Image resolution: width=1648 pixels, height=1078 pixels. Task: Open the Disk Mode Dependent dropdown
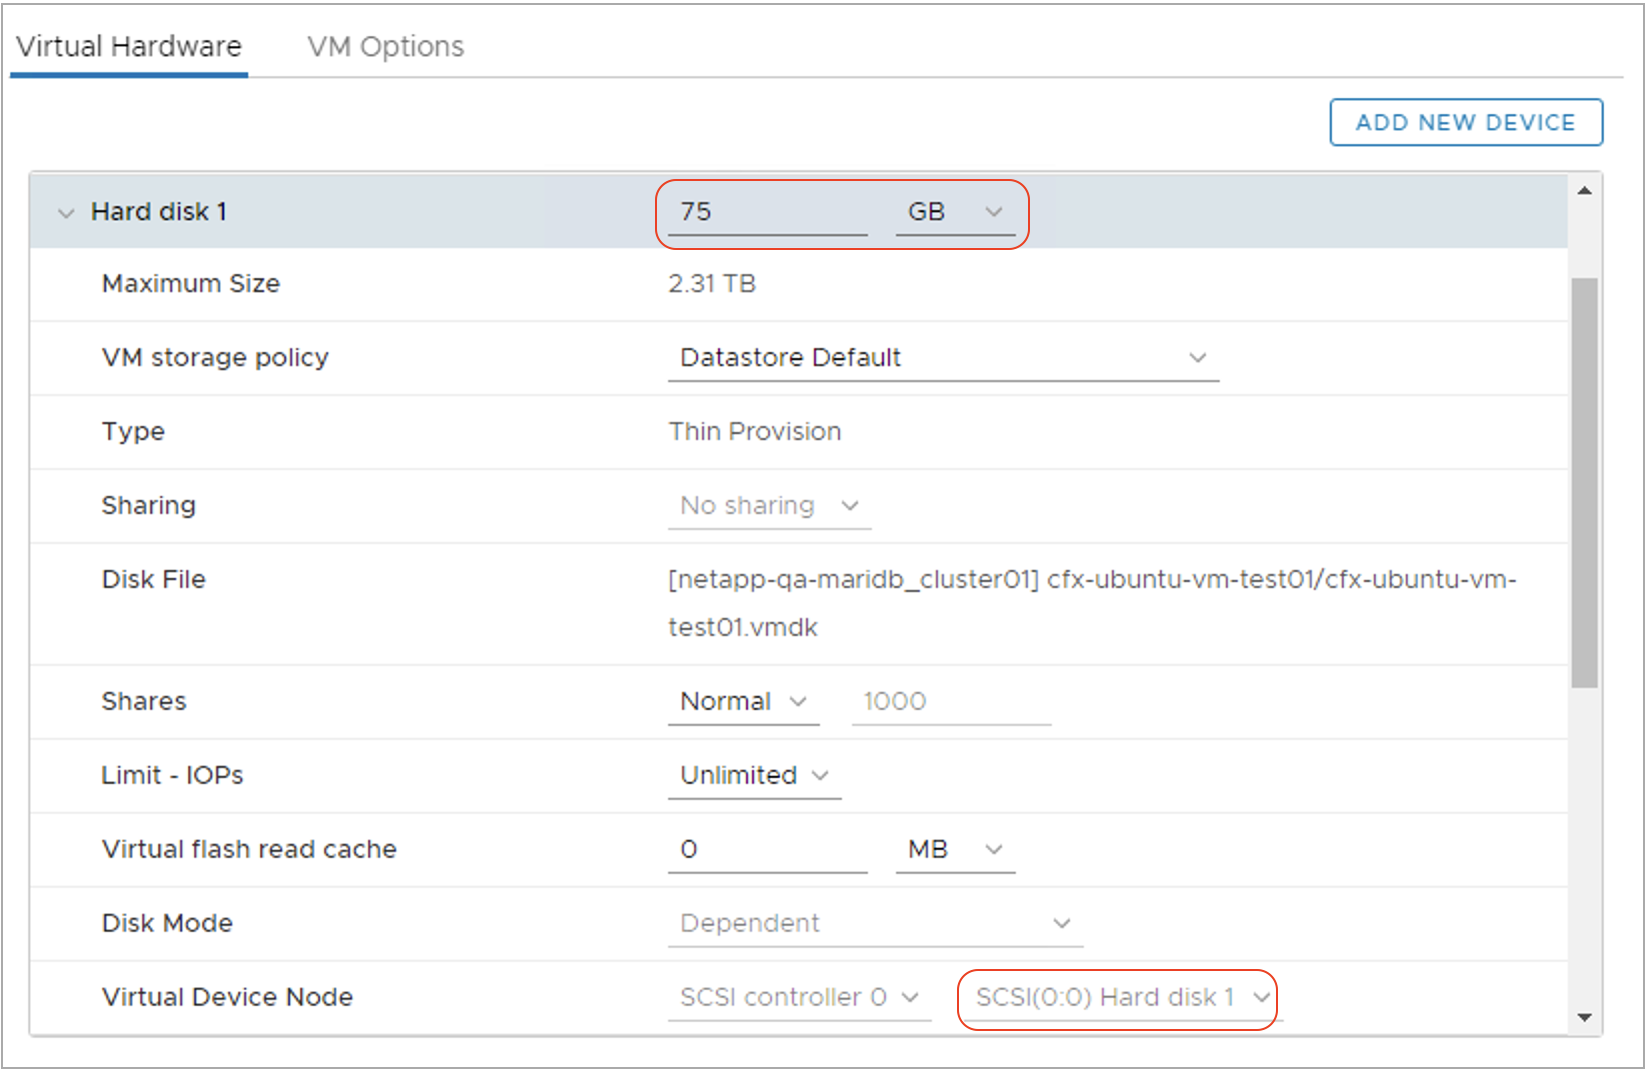pos(874,924)
